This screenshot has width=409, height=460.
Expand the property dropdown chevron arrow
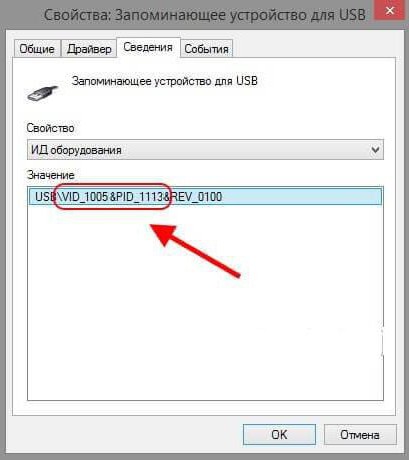coord(375,150)
